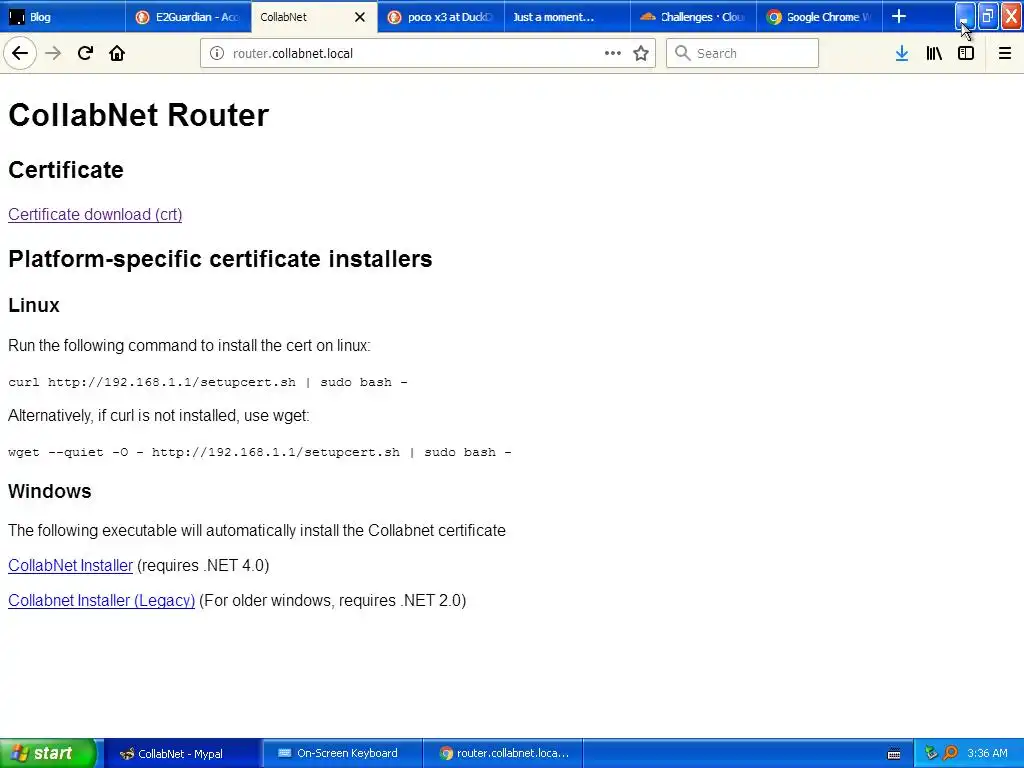Switch to the Google Chrome tab
The width and height of the screenshot is (1024, 768).
(x=819, y=17)
